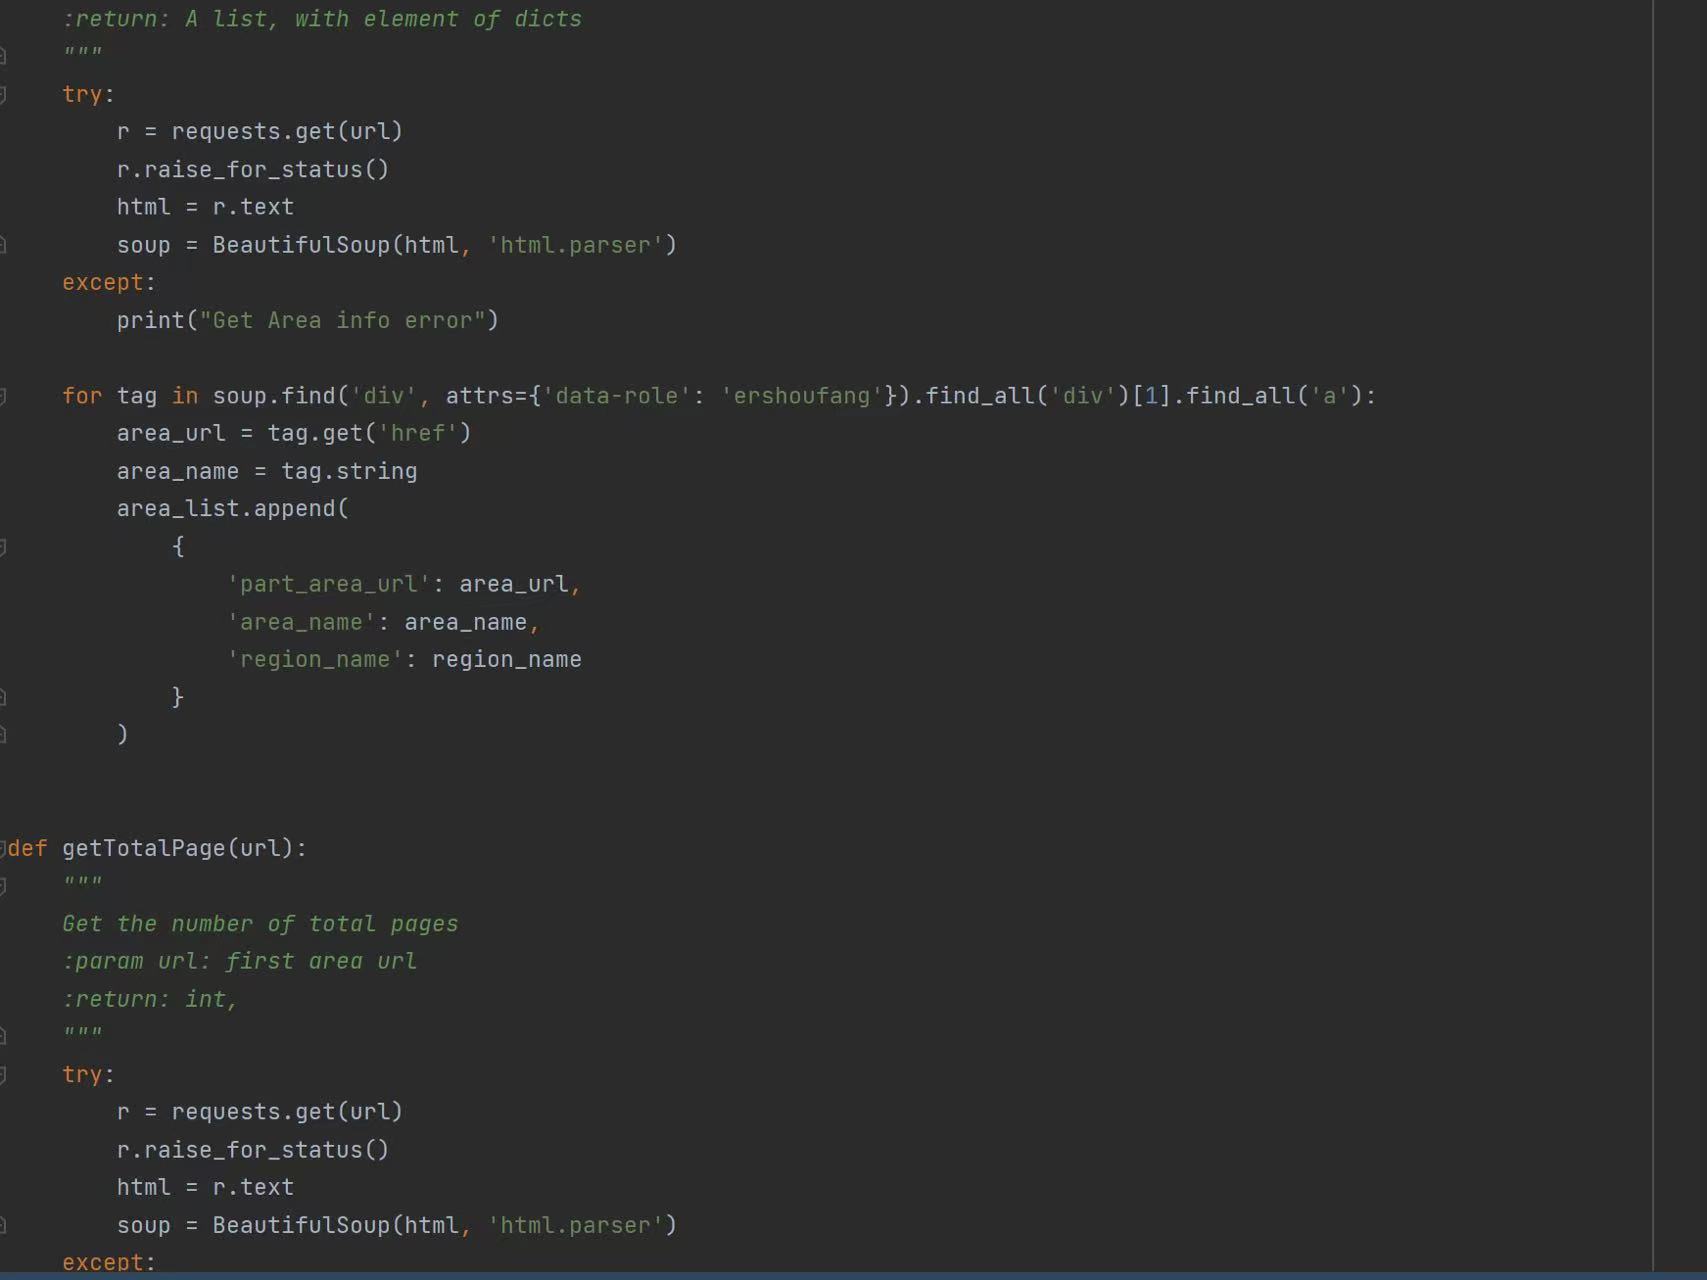Click the "find_all('a')" call
The height and width of the screenshot is (1280, 1707).
click(1273, 395)
